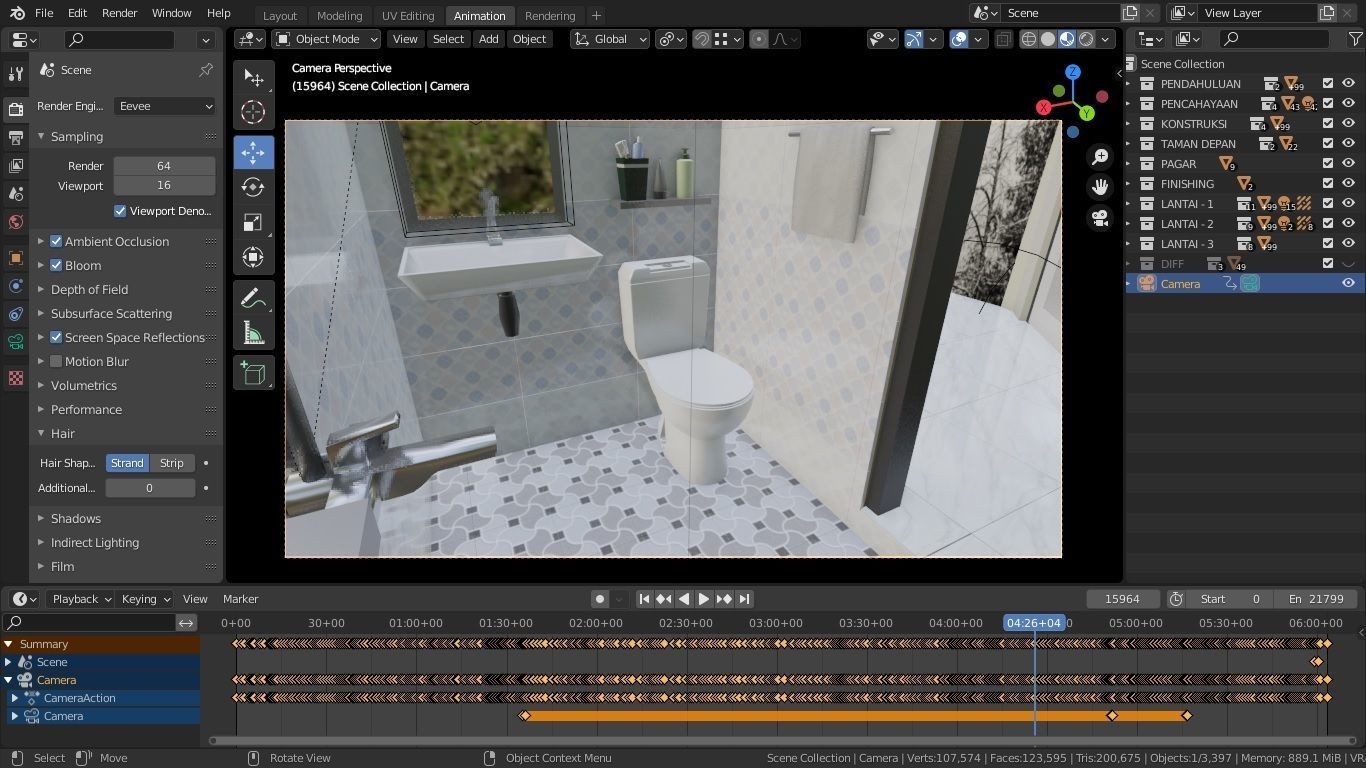Switch to the UV Editing workspace tab
The image size is (1366, 768).
click(408, 15)
